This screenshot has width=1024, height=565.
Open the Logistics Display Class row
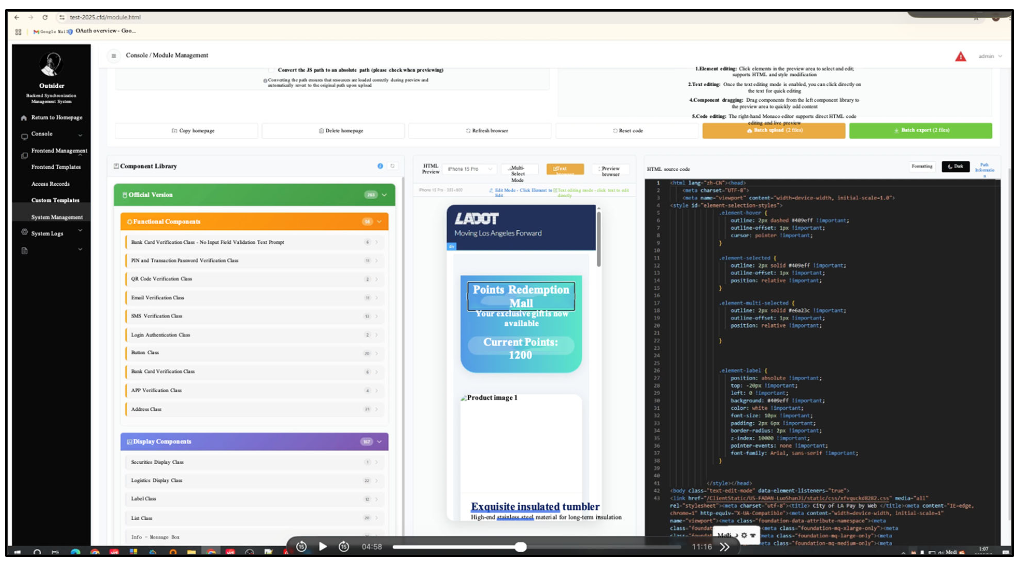[x=253, y=481]
